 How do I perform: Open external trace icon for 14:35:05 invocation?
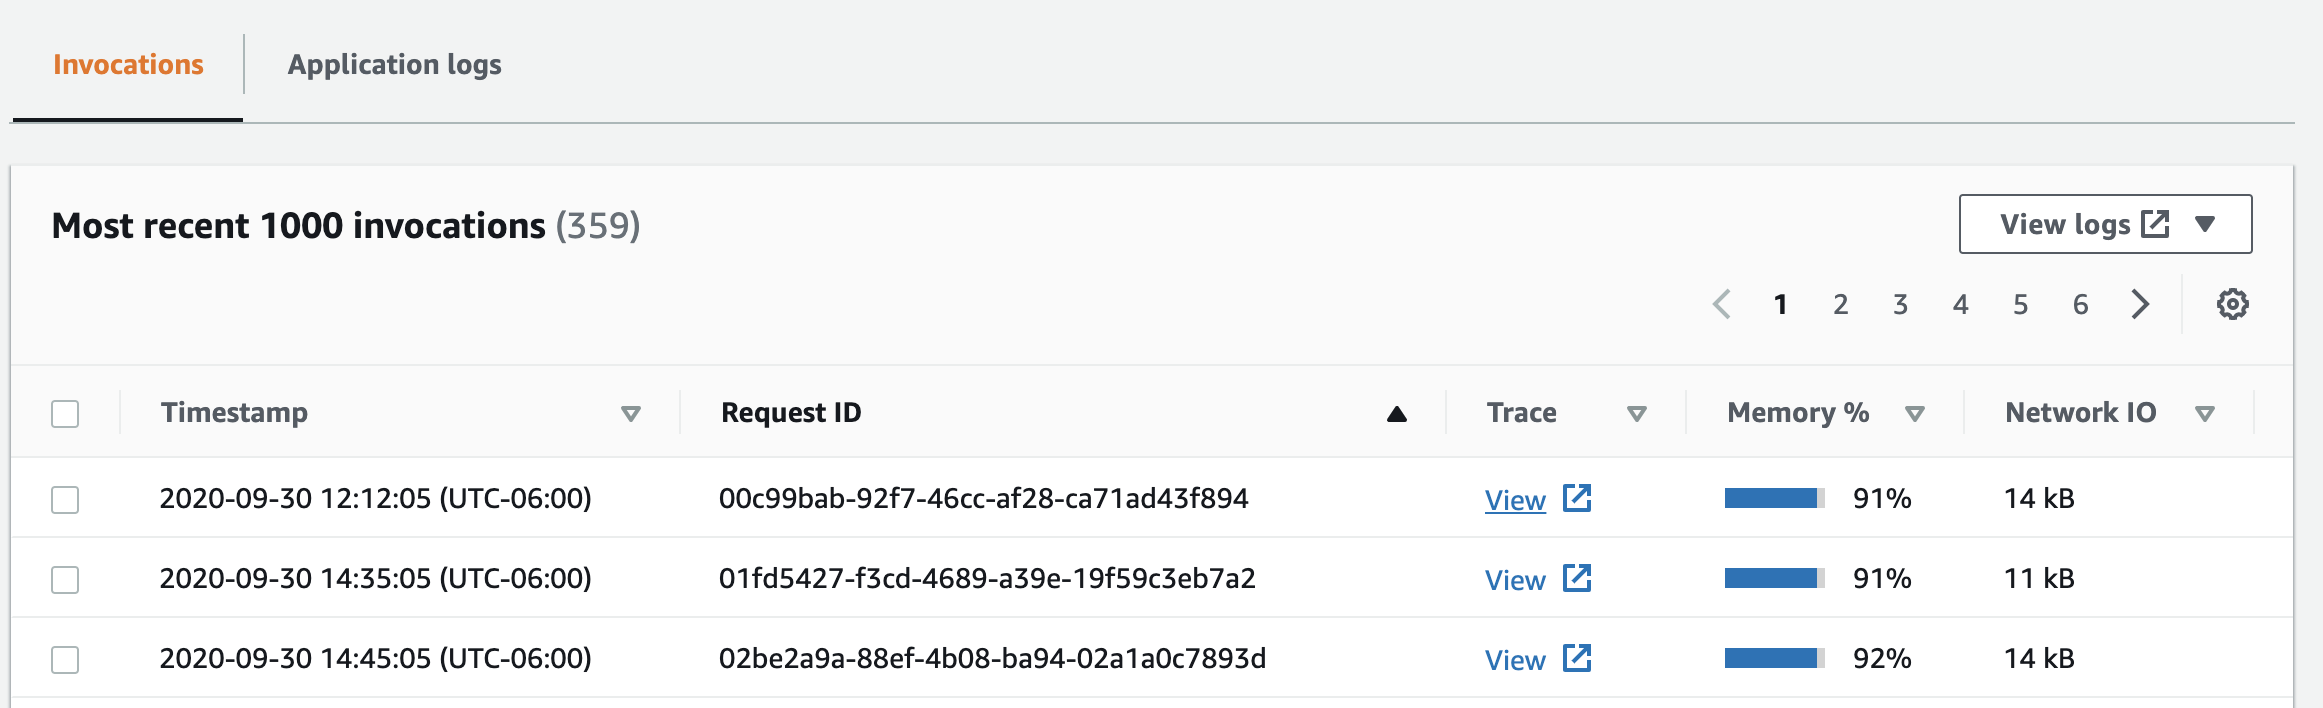coord(1577,578)
